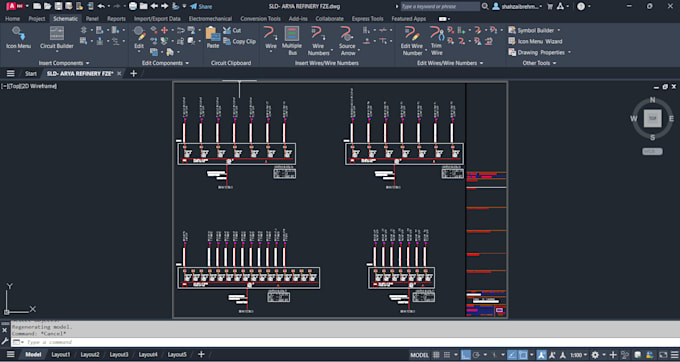Viewport: 680px width, 362px height.
Task: Click the Share button
Action: (201, 6)
